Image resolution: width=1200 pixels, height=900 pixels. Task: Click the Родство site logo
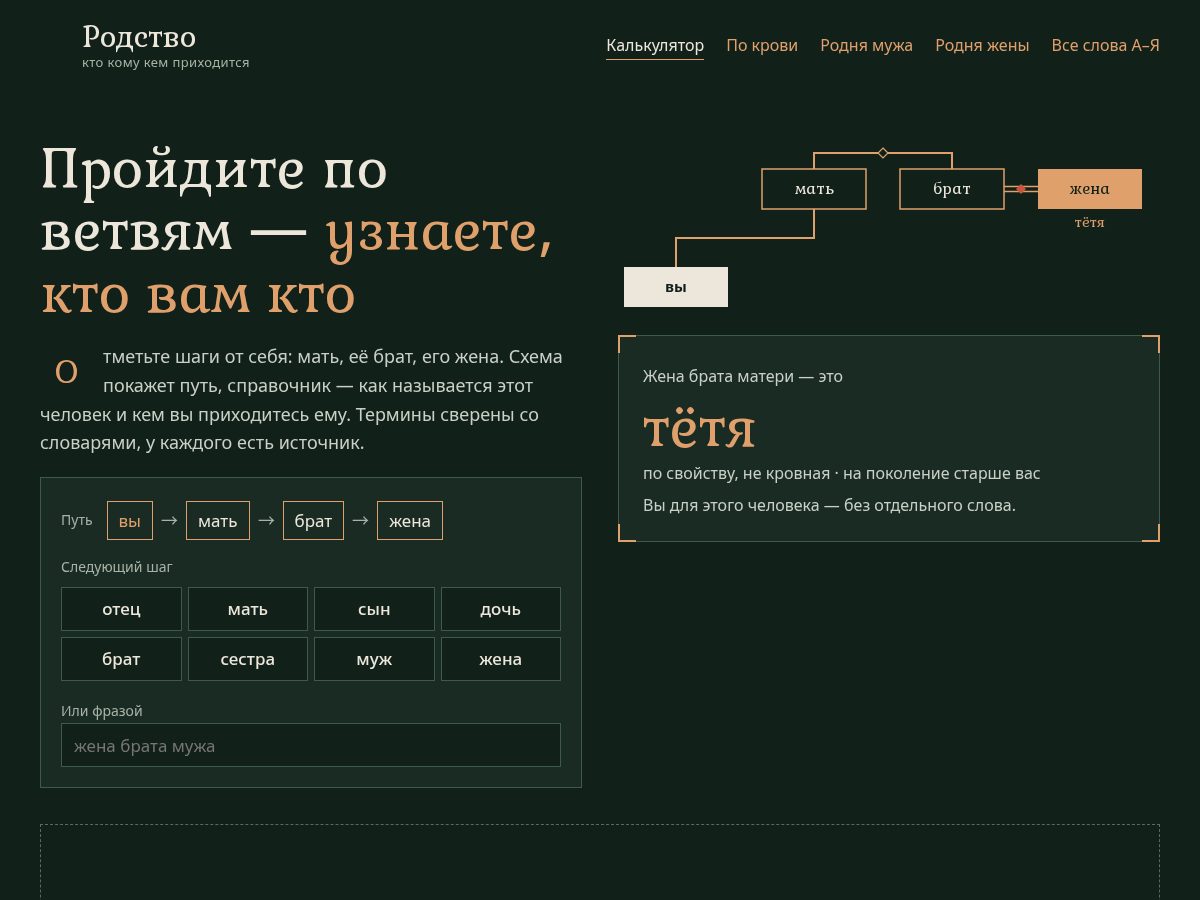click(x=139, y=37)
